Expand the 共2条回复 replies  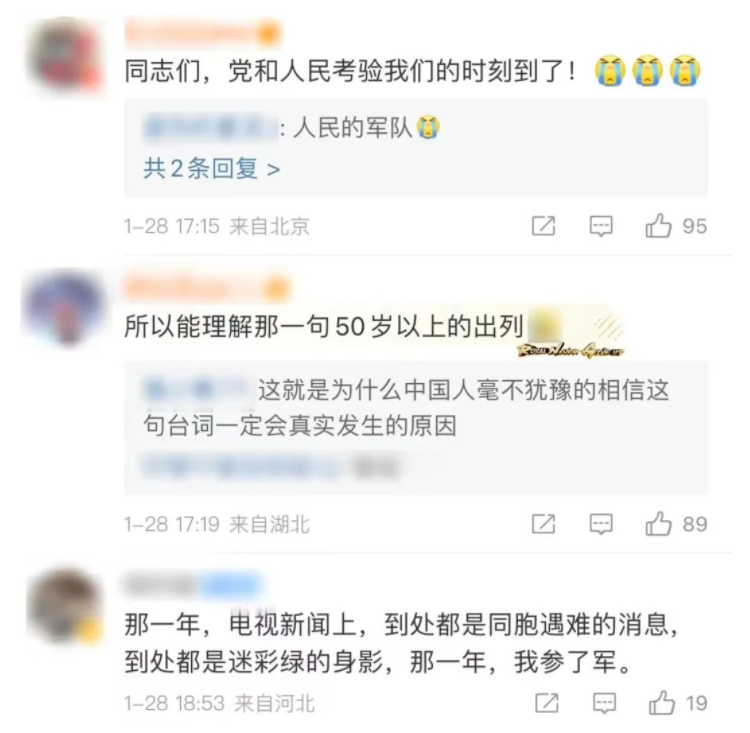(211, 168)
